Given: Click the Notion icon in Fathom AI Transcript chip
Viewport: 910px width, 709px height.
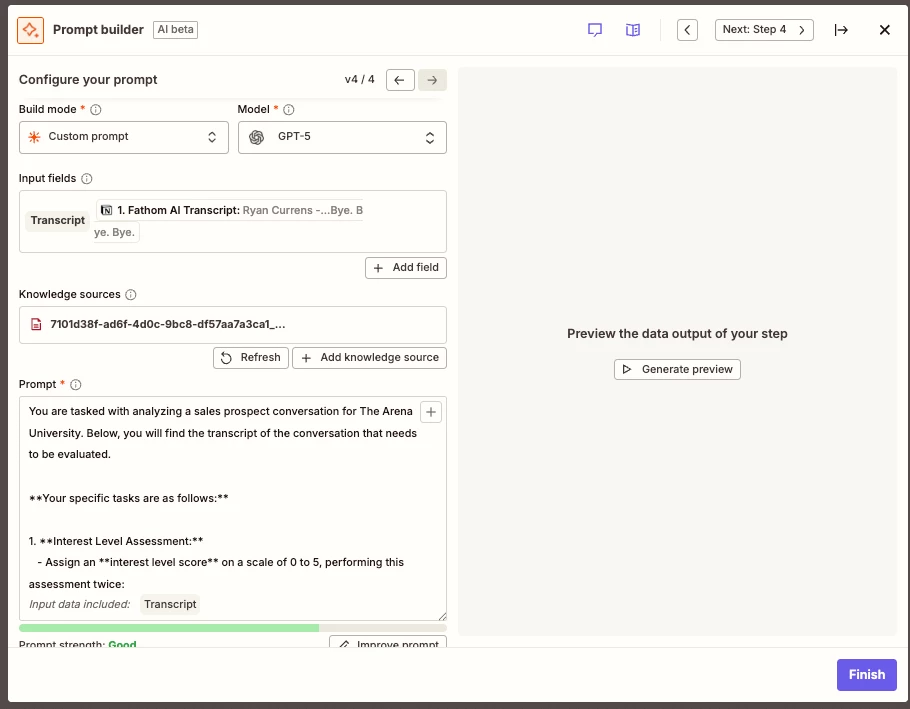Looking at the screenshot, I should (107, 210).
